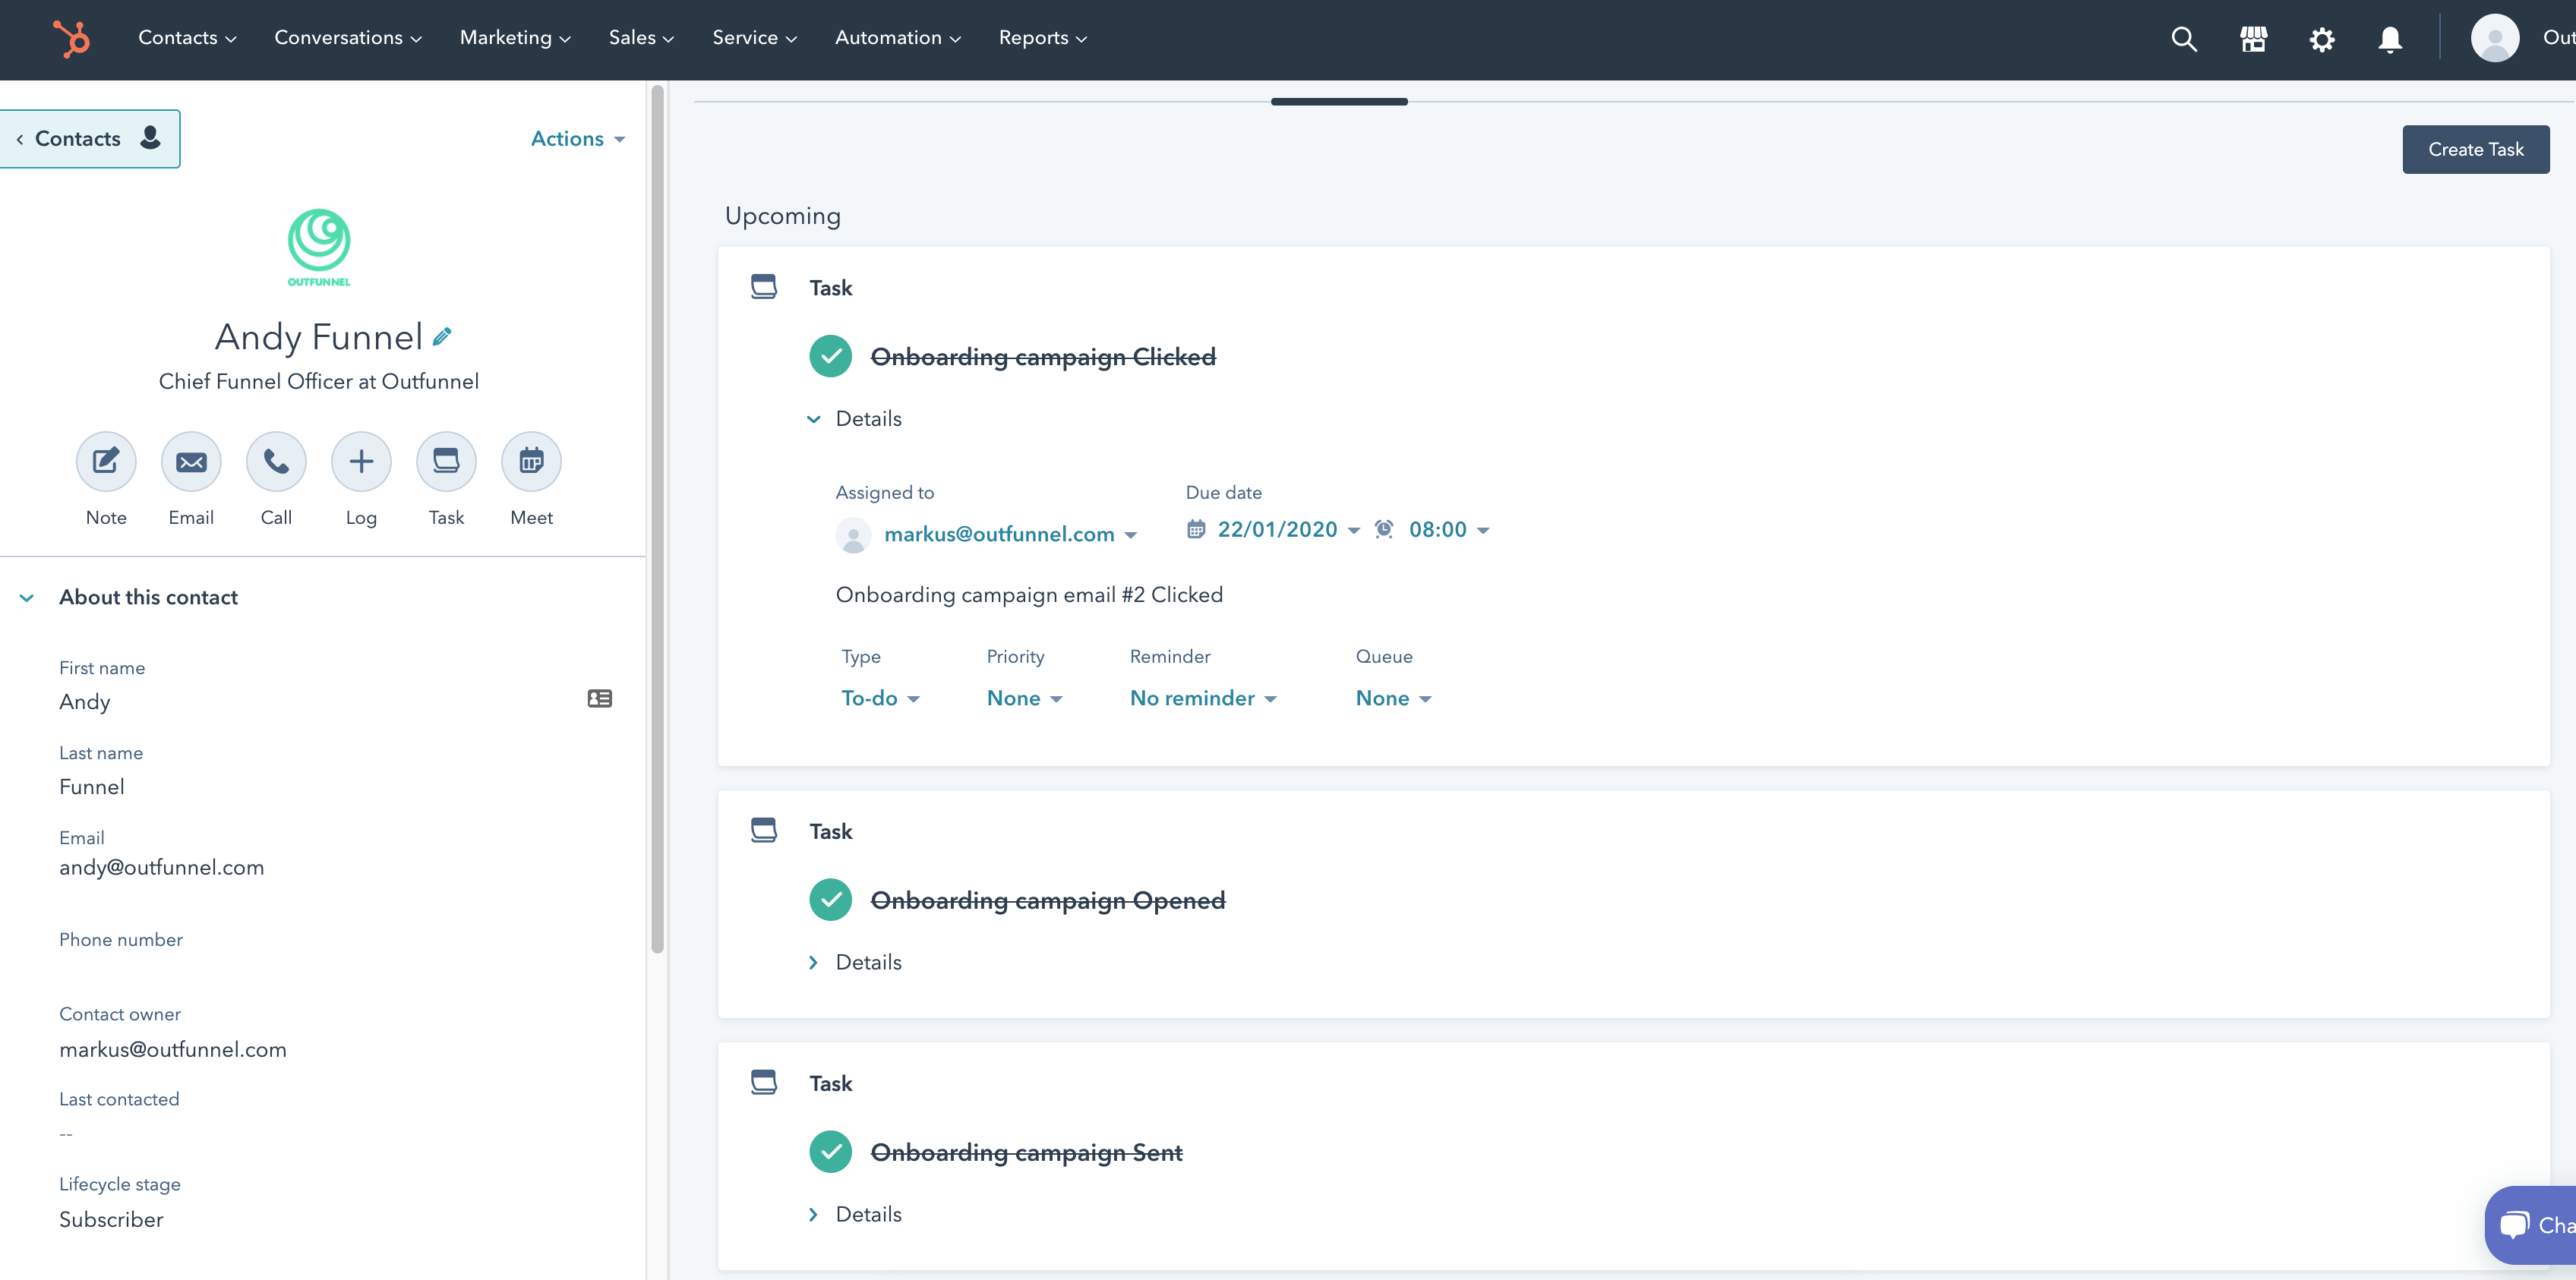
Task: Open the Service menu
Action: 754,38
